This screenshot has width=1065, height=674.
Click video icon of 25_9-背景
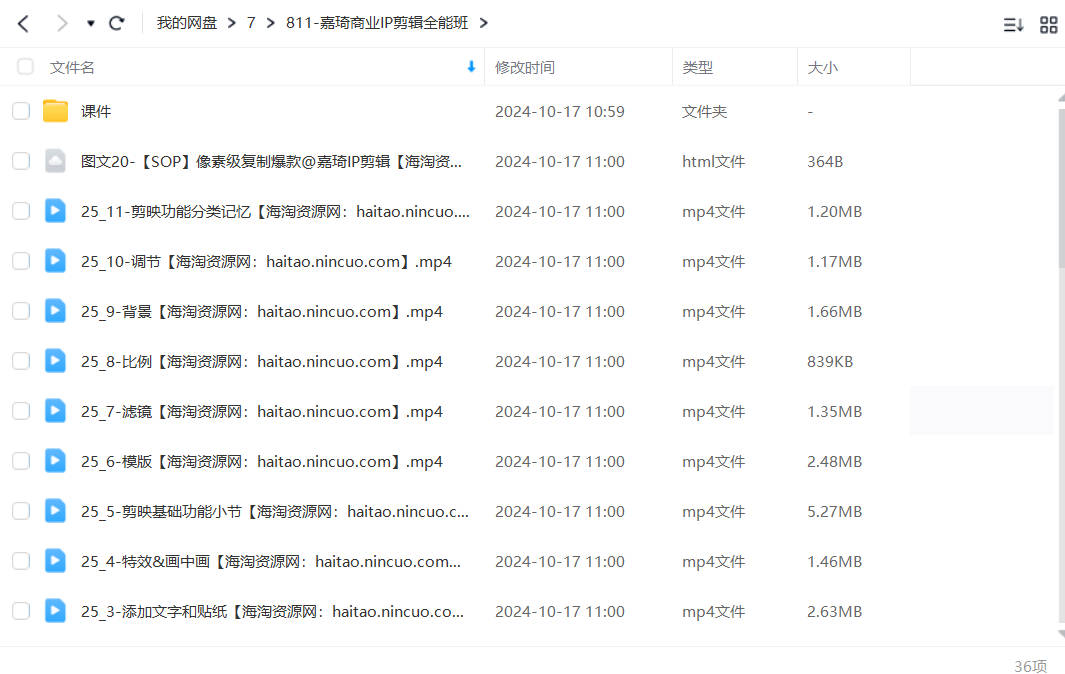click(x=55, y=311)
